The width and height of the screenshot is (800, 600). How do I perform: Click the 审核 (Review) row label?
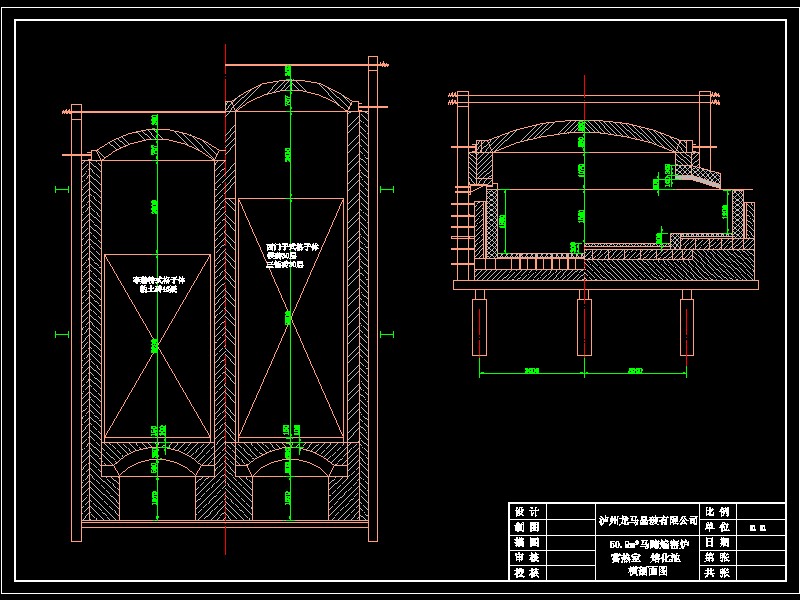[528, 558]
